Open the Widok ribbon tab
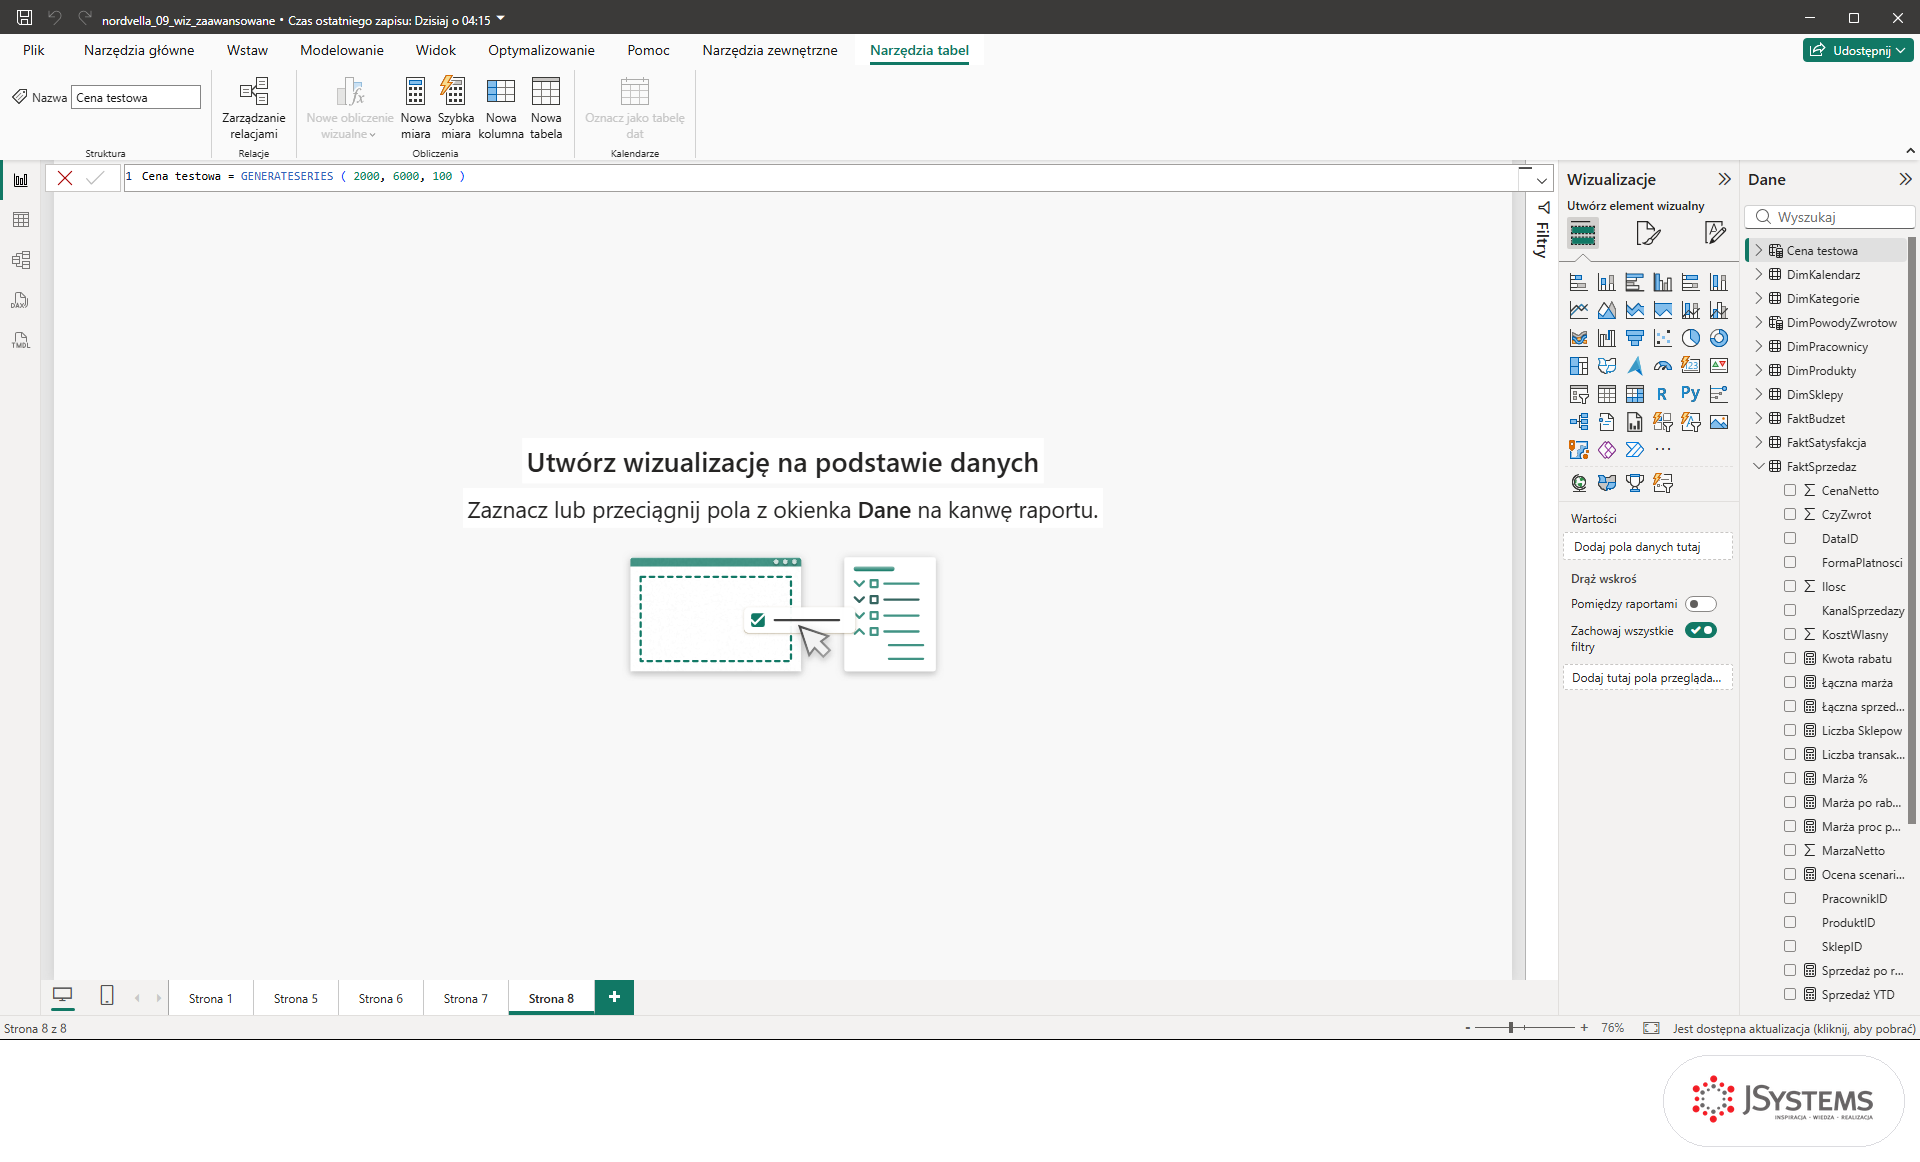Image resolution: width=1920 pixels, height=1162 pixels. 436,50
